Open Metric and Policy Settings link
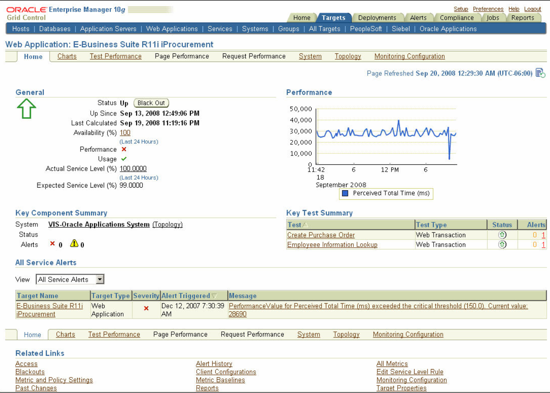This screenshot has height=393, width=550. pos(54,380)
